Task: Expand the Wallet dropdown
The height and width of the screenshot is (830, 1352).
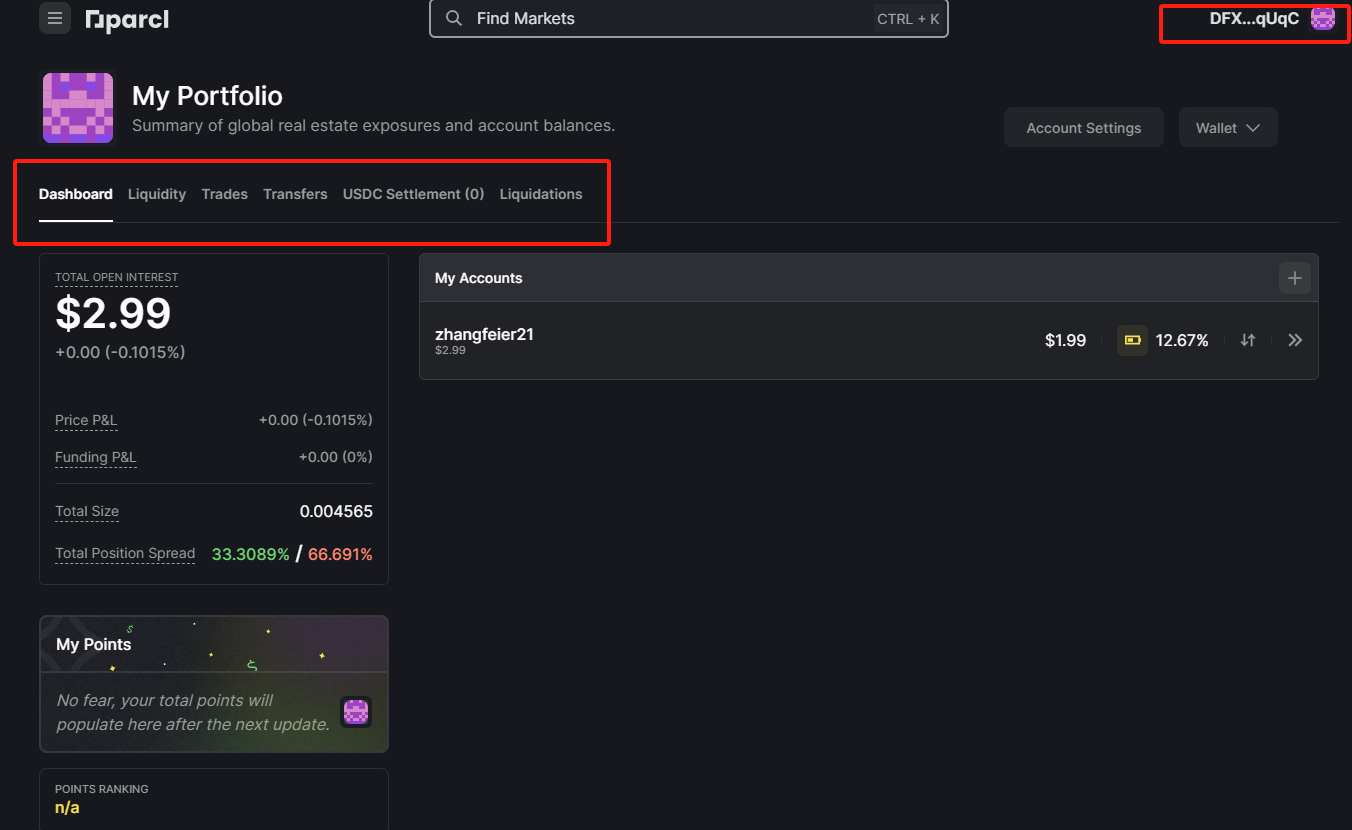Action: 1228,128
